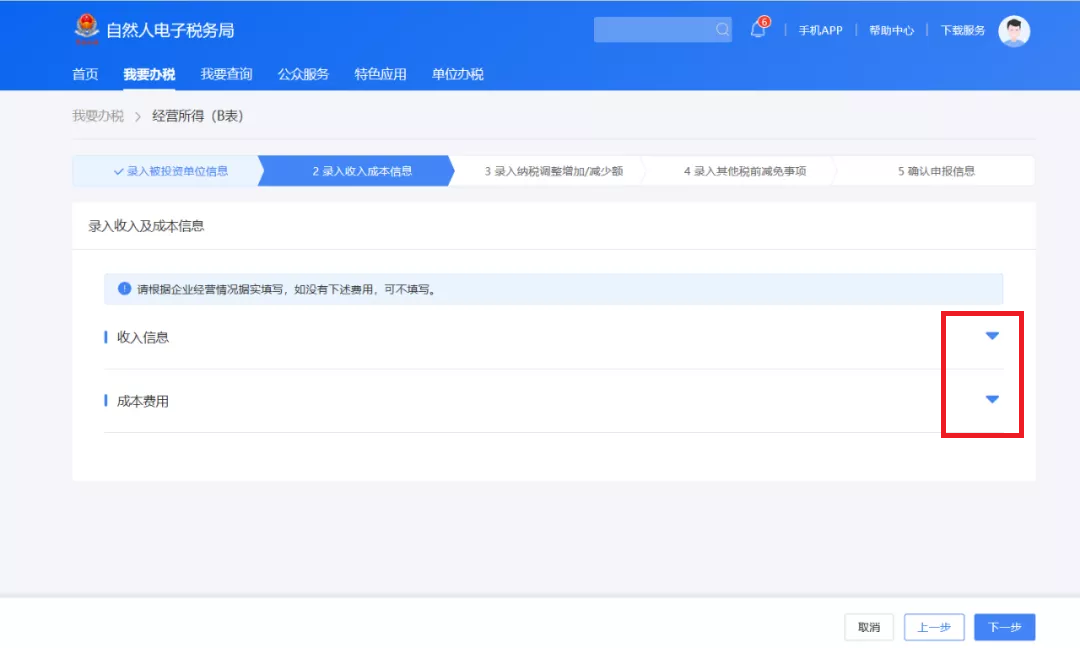Select the 我要办税 navigation tab
Screen dimensions: 1080x648
149,74
